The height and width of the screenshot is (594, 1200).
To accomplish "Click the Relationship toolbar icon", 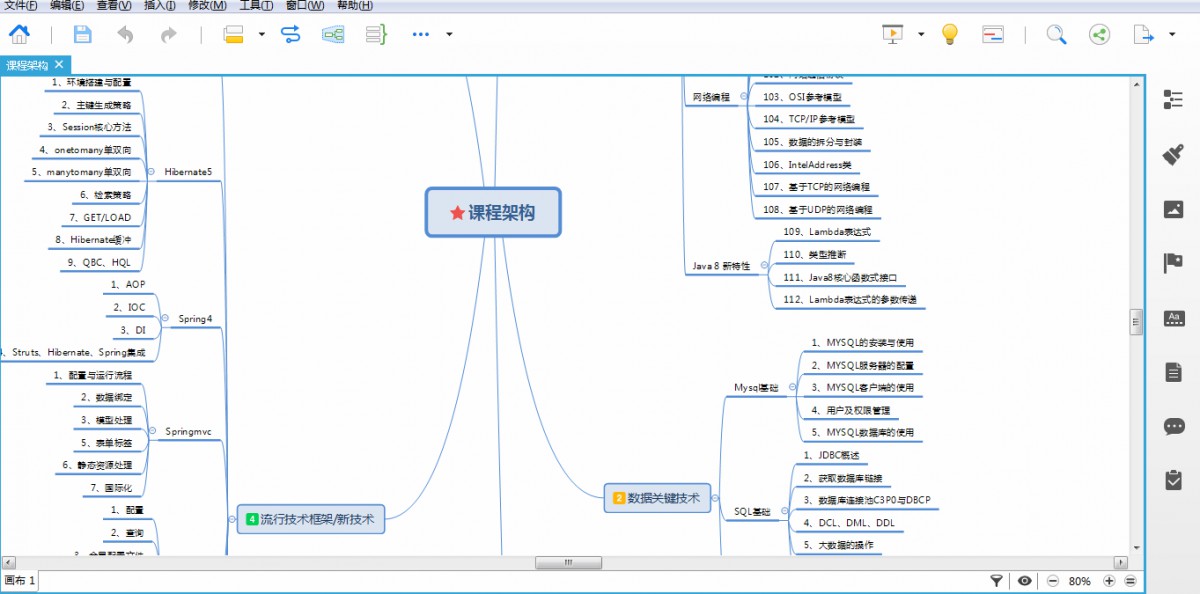I will pos(289,33).
